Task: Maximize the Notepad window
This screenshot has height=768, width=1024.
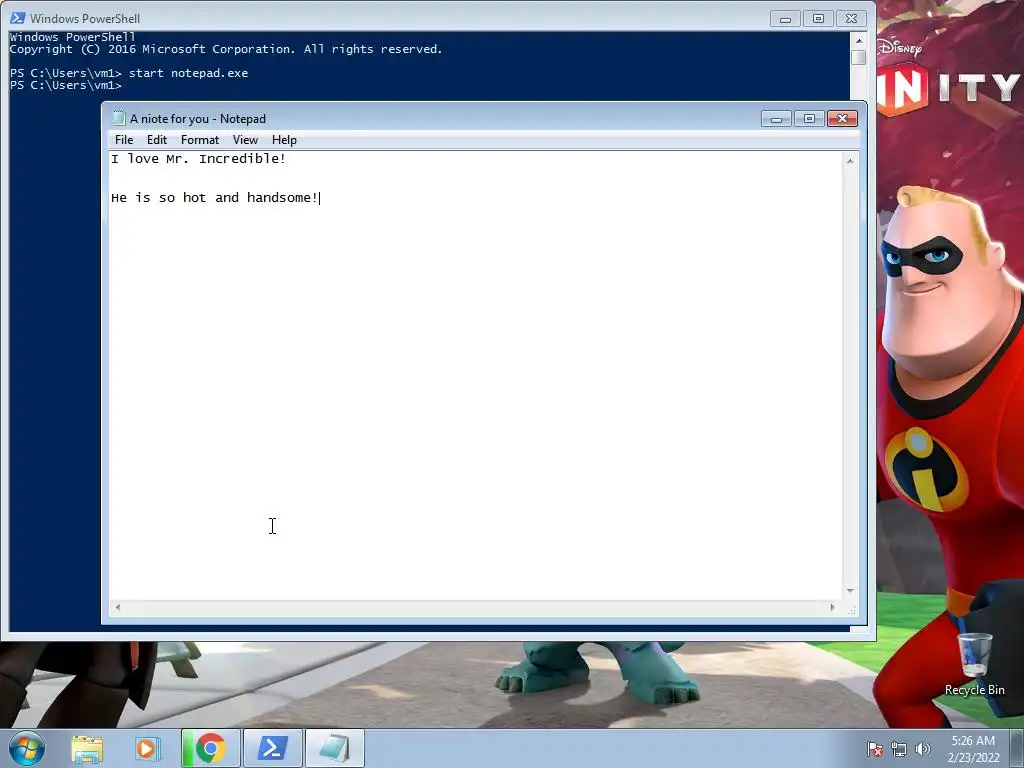Action: coord(809,119)
